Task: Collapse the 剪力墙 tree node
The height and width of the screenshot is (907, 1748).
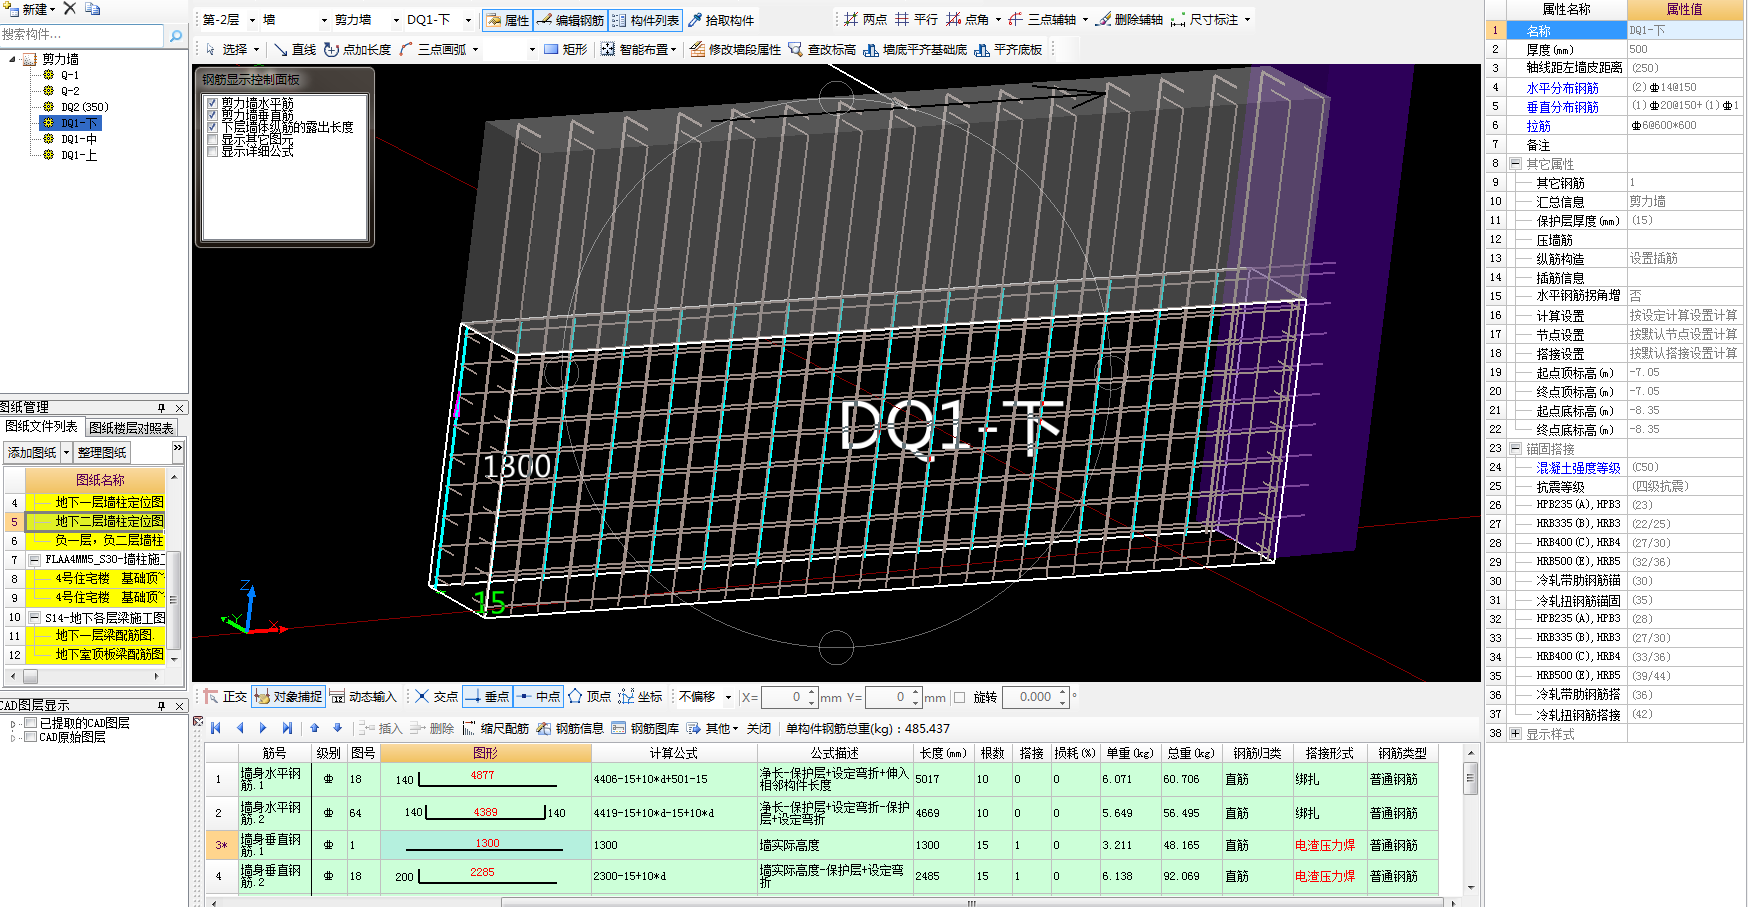Action: (x=13, y=60)
